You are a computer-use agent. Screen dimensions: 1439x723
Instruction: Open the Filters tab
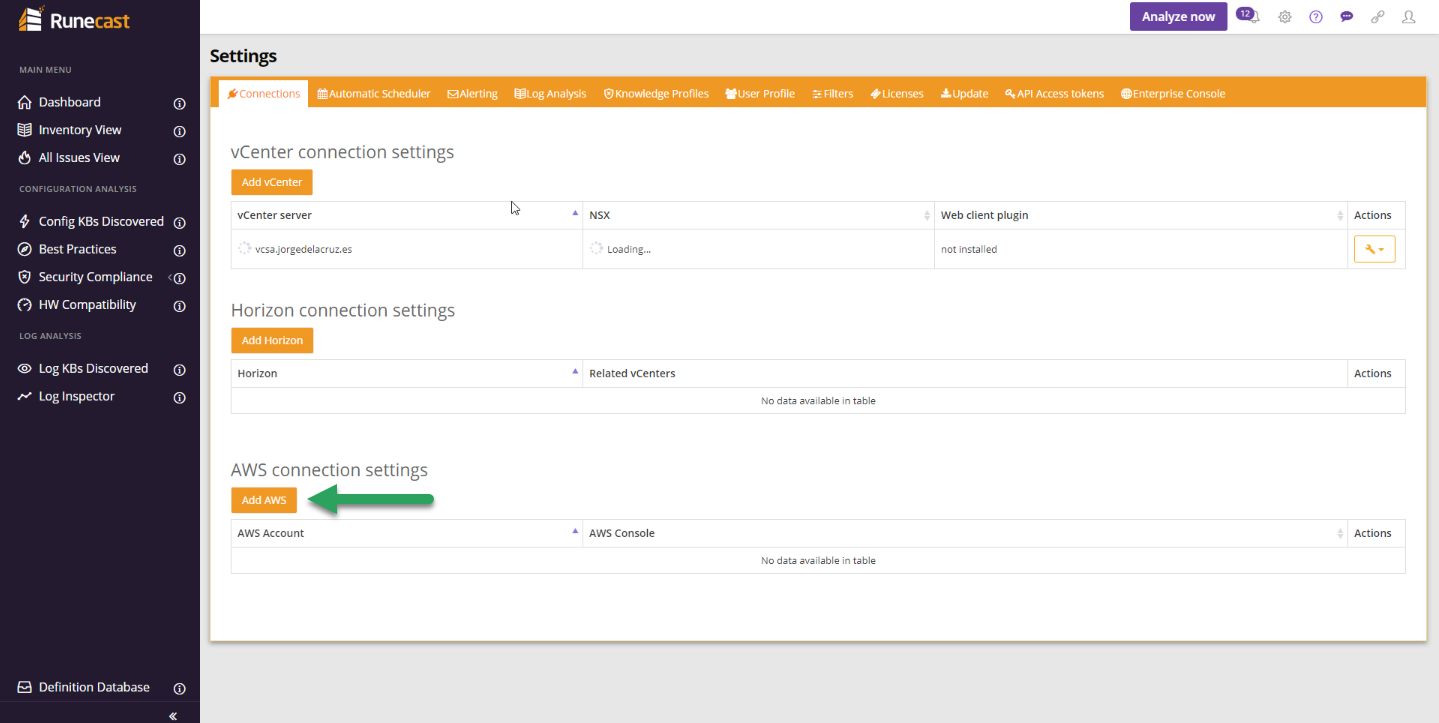[832, 94]
